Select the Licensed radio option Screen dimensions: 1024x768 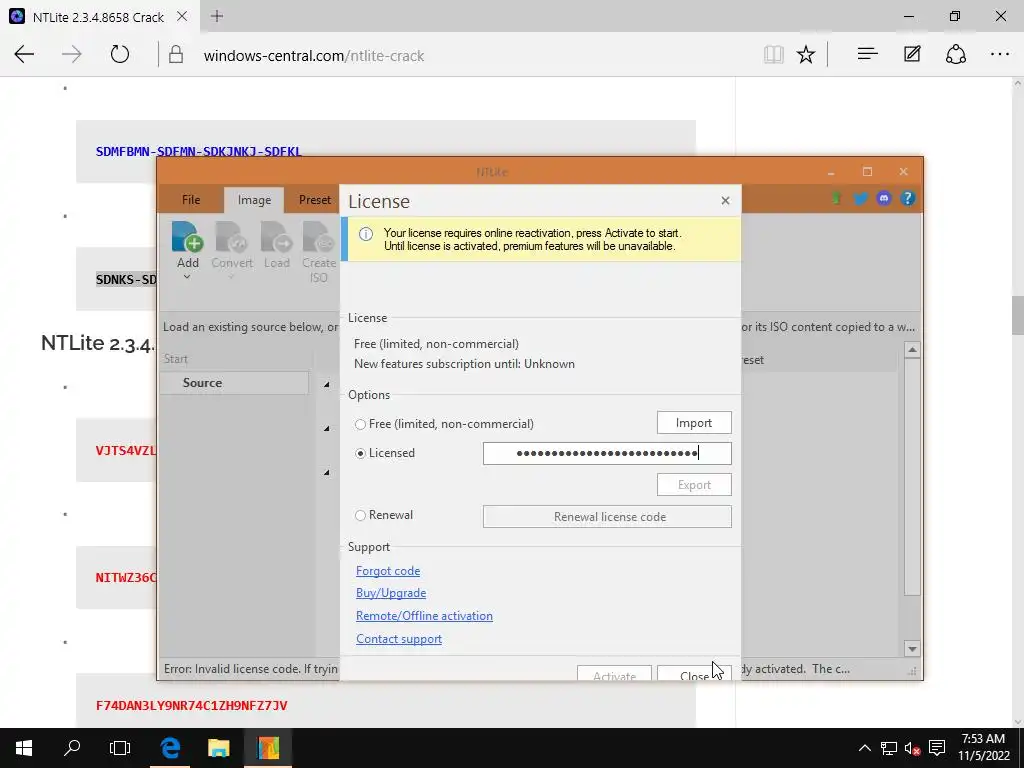[360, 453]
